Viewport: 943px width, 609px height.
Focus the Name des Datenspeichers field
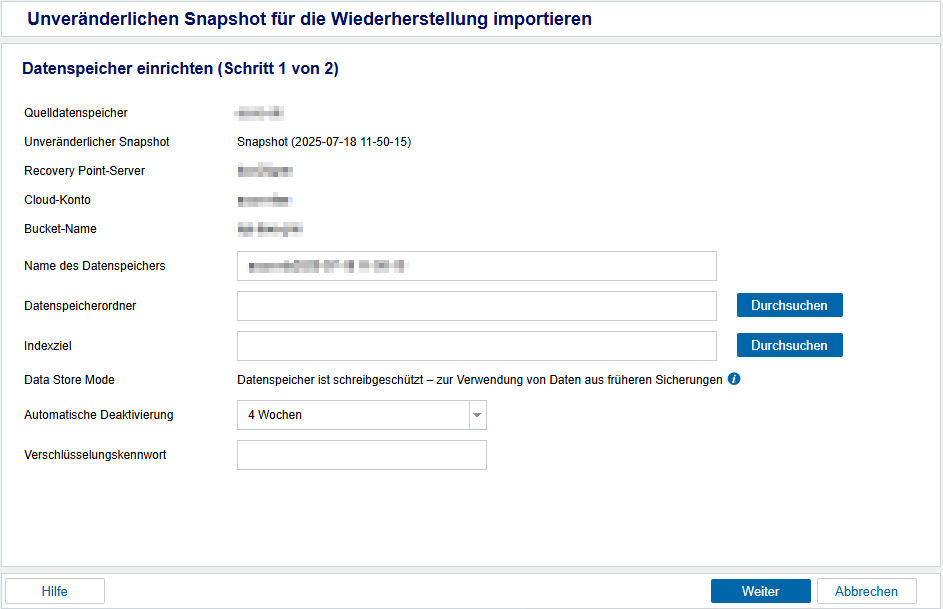tap(476, 266)
